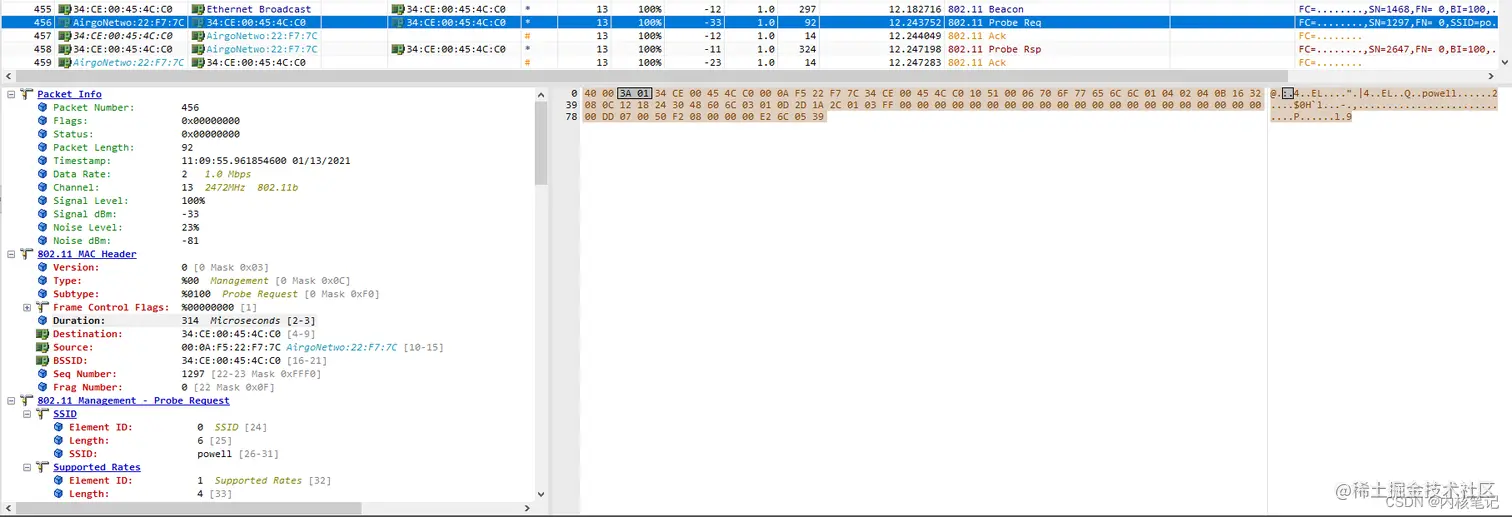Collapse the 802.11 MAC Header section

pos(11,254)
